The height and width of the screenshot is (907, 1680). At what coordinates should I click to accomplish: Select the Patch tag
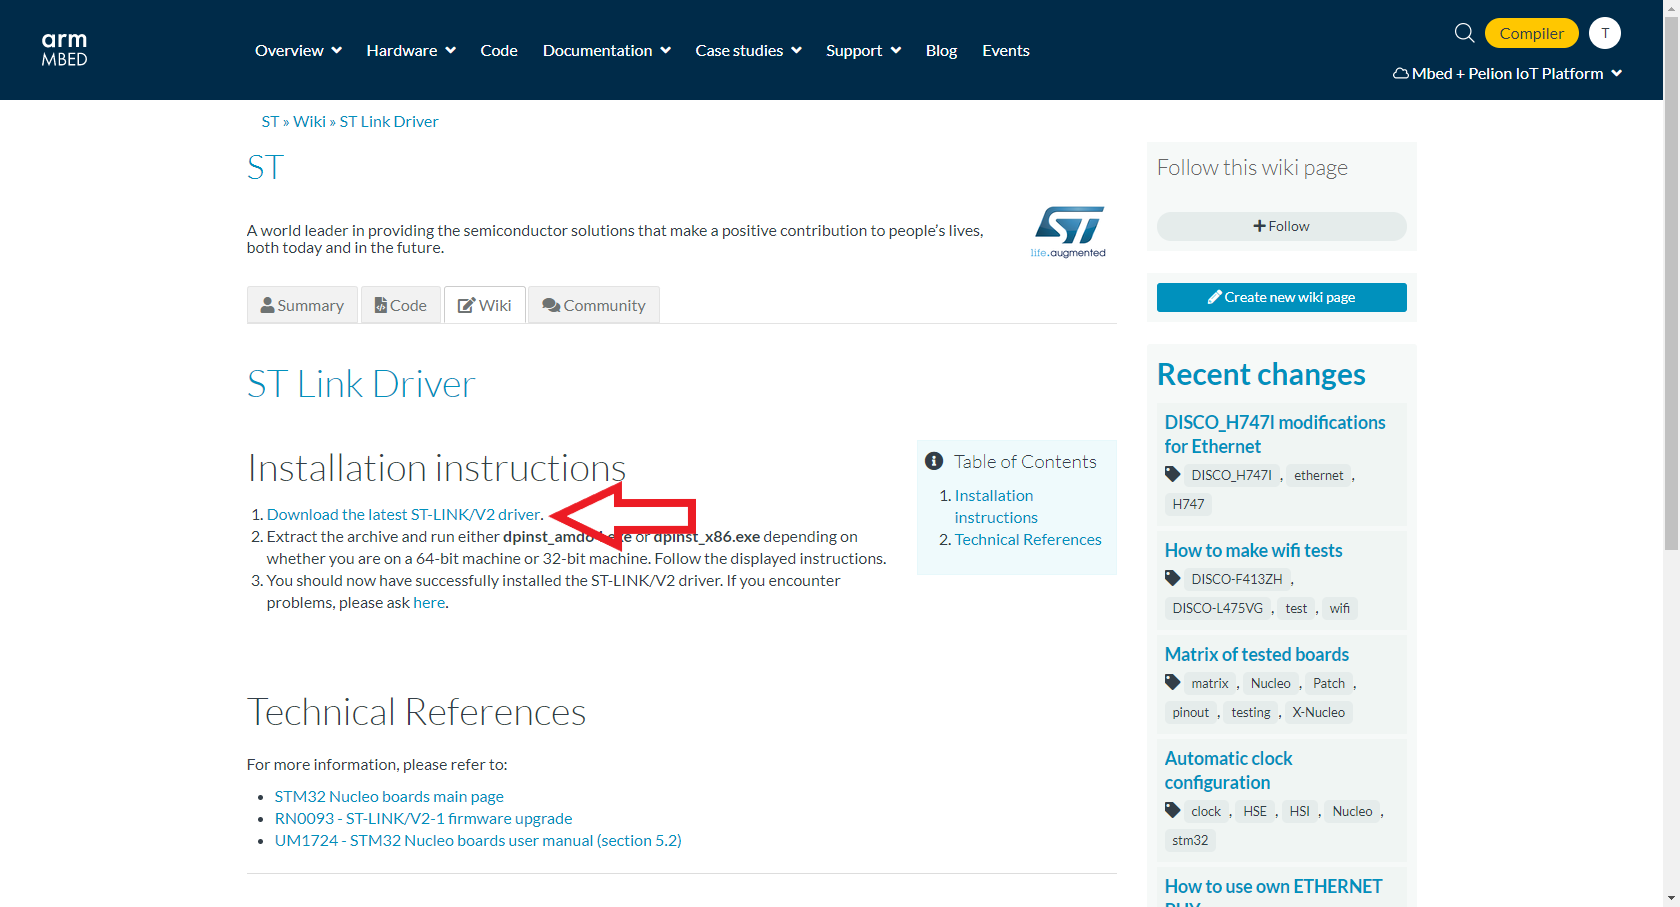(1329, 683)
